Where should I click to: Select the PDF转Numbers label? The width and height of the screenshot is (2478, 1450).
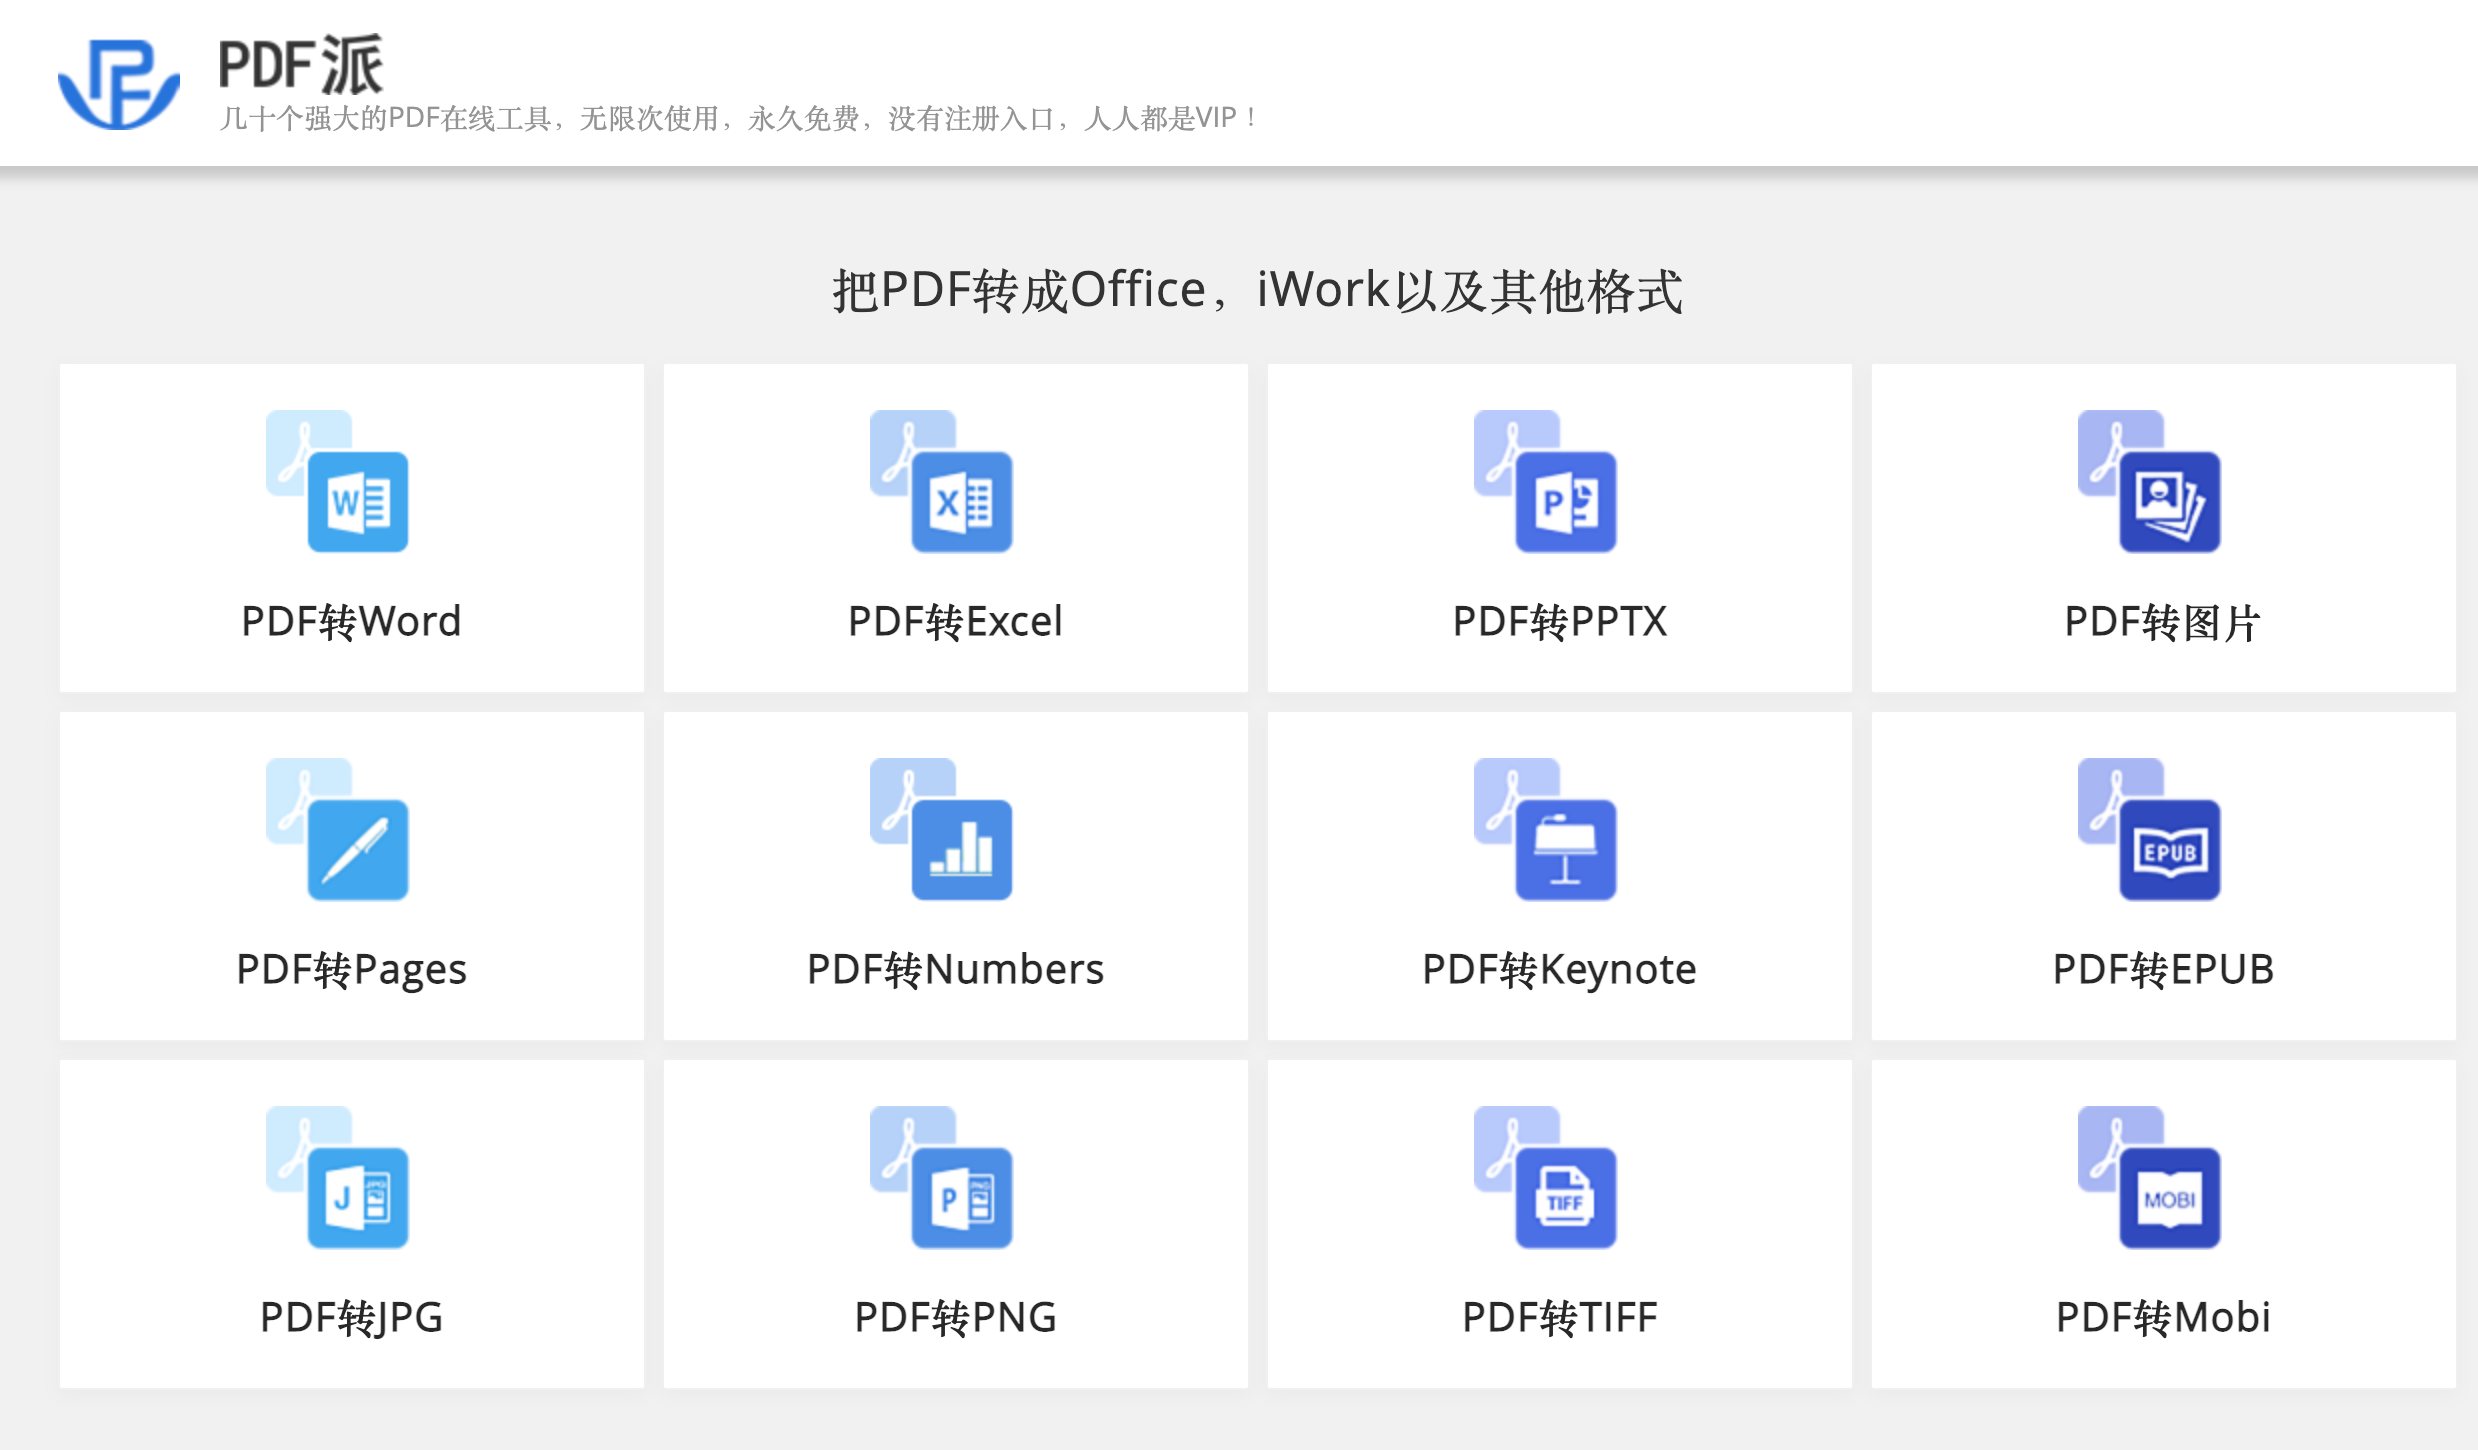955,969
